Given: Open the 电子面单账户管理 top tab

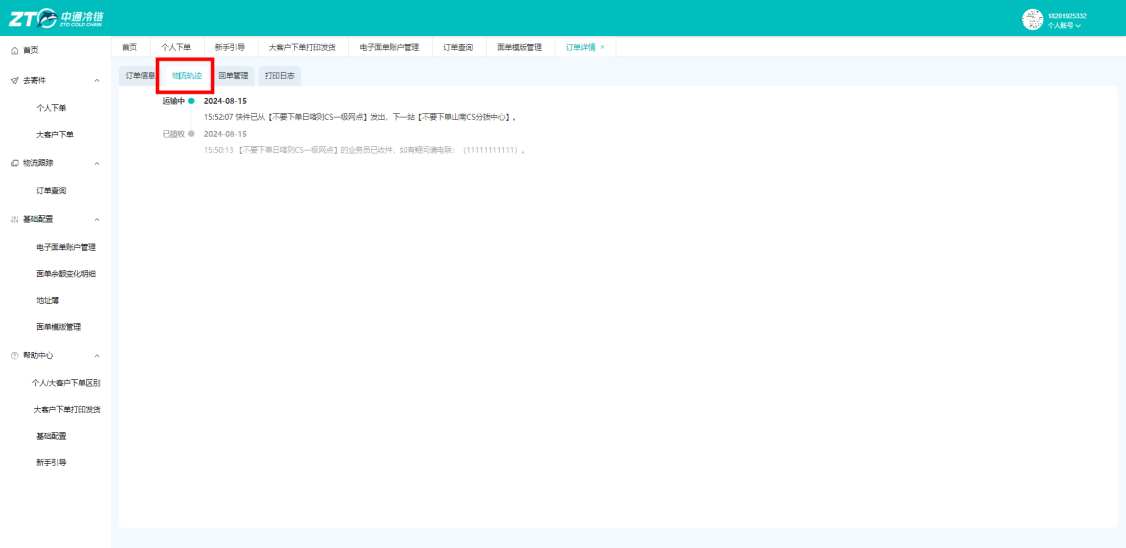Looking at the screenshot, I should (x=389, y=47).
